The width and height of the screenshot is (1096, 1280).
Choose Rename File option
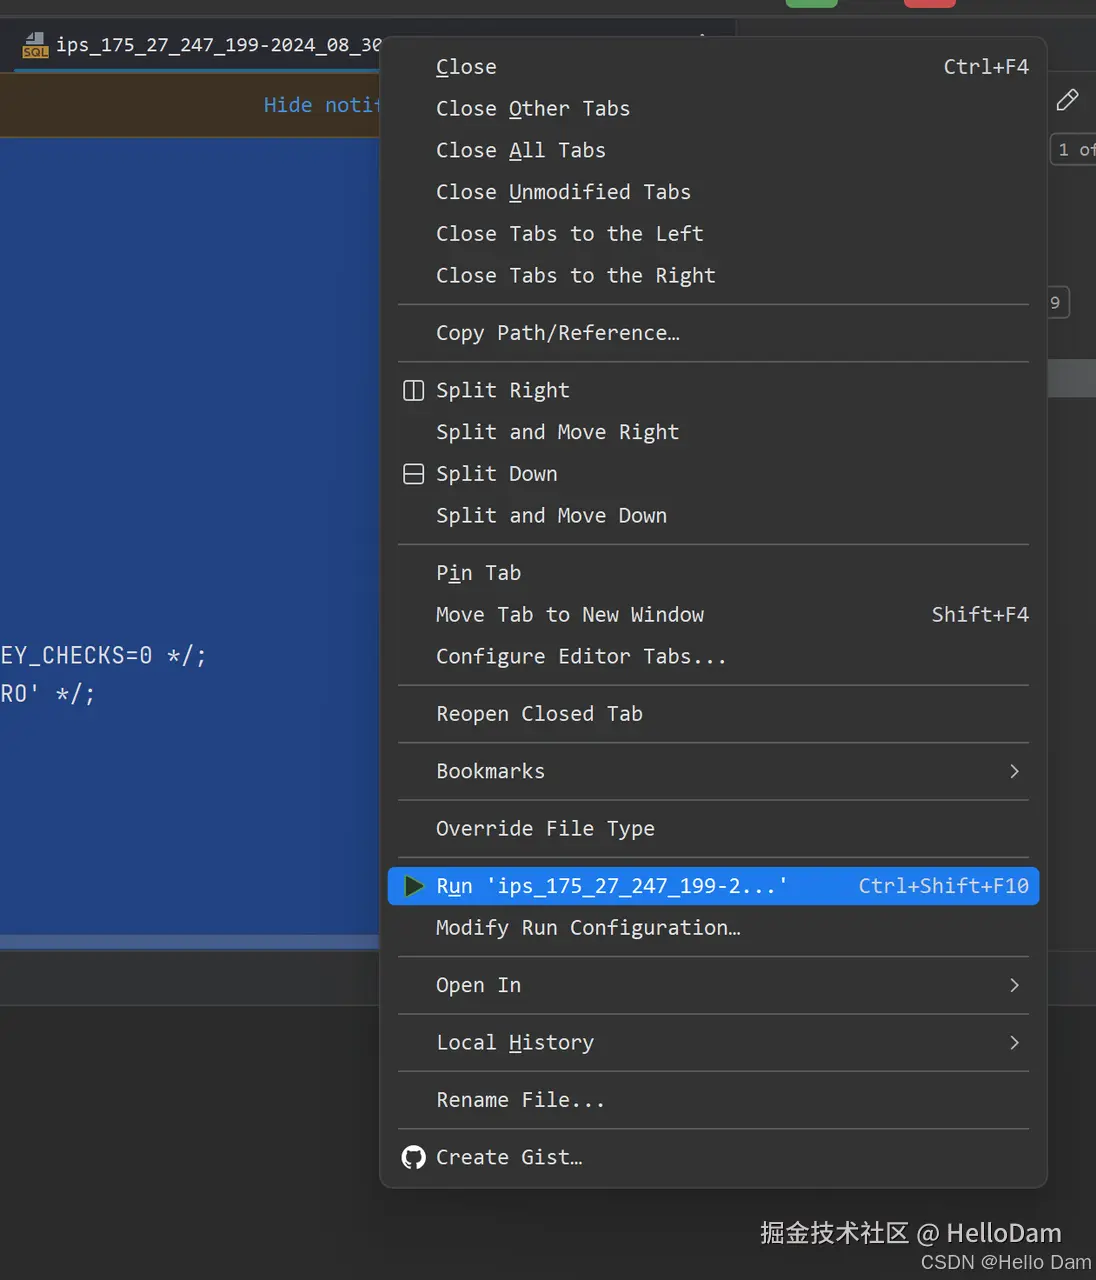click(x=713, y=1100)
